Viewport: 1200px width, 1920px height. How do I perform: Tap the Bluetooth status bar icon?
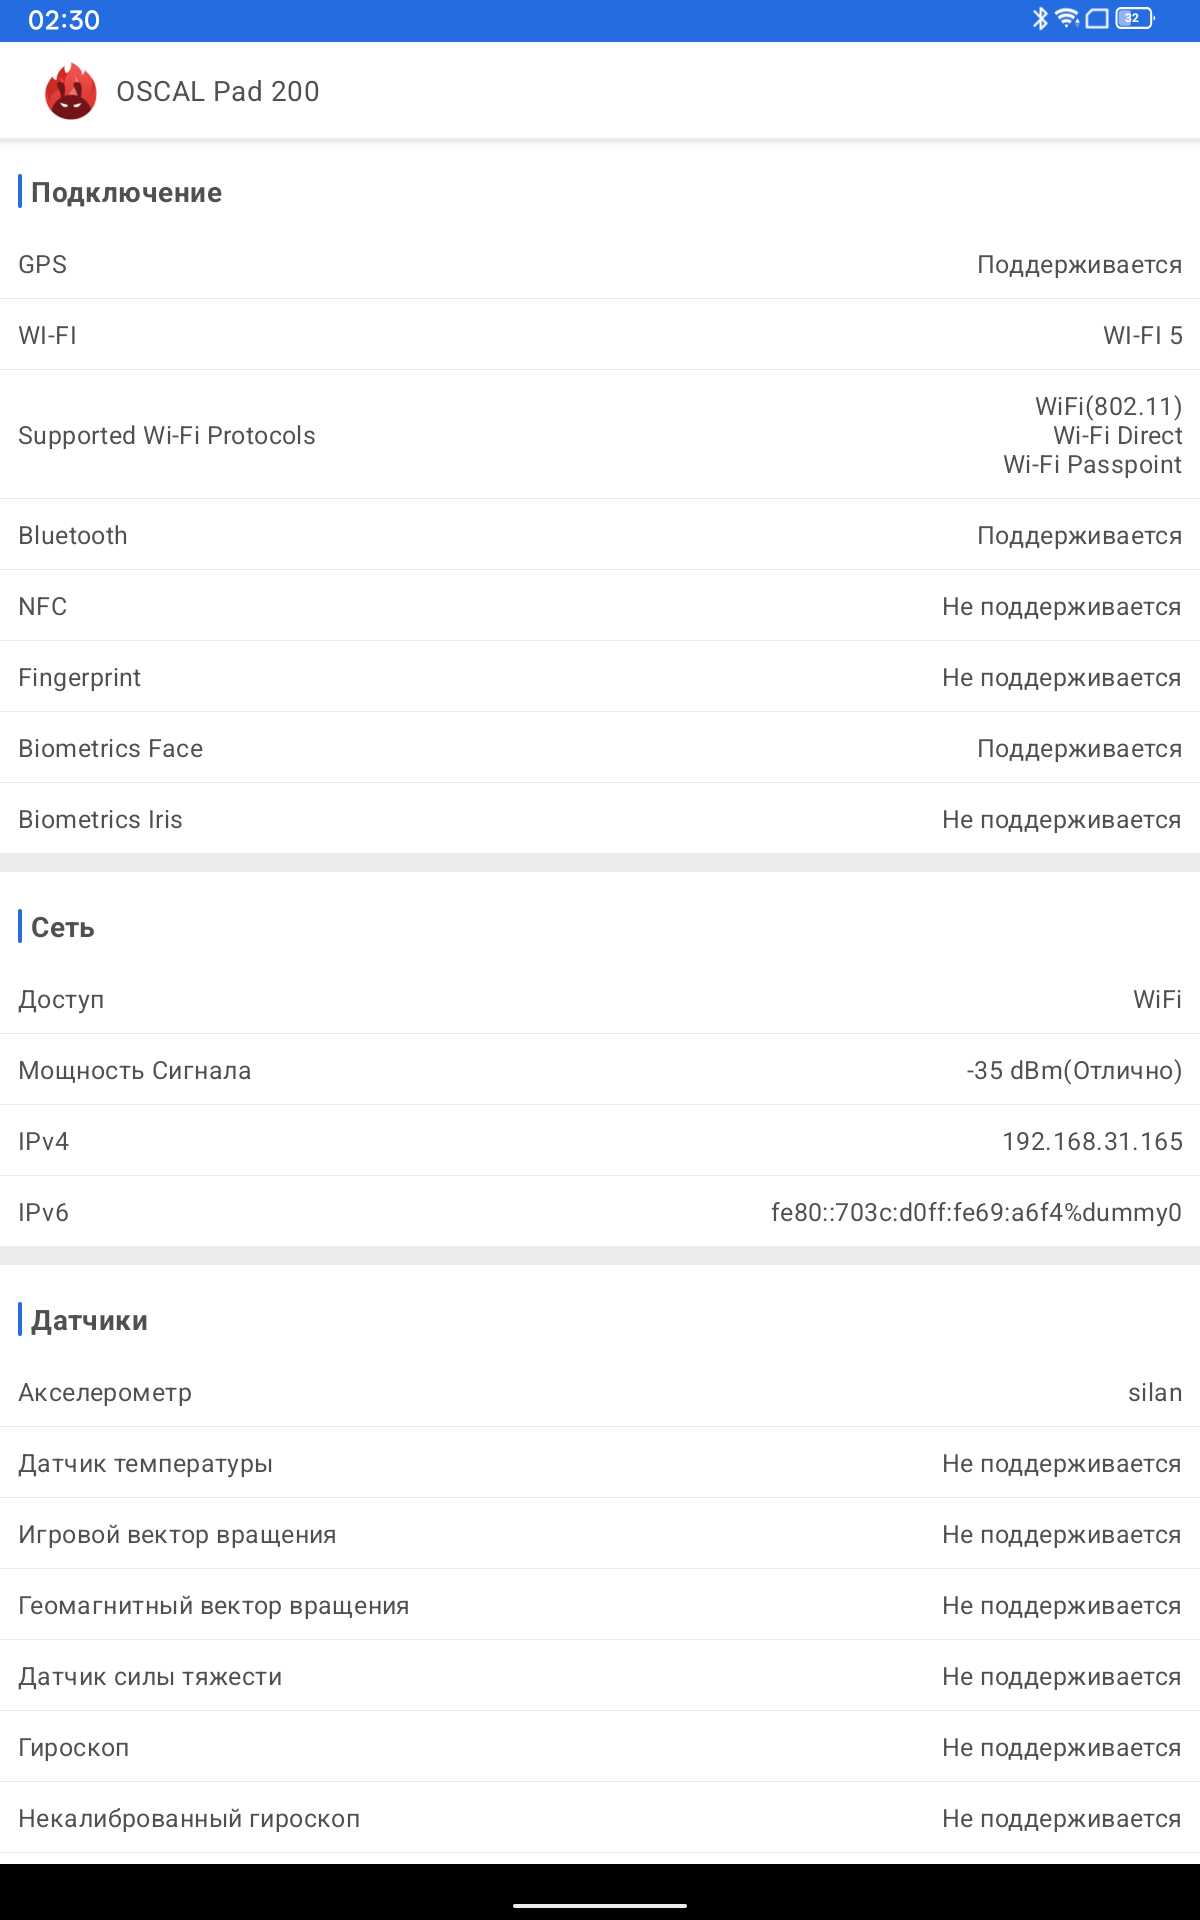(x=1040, y=18)
